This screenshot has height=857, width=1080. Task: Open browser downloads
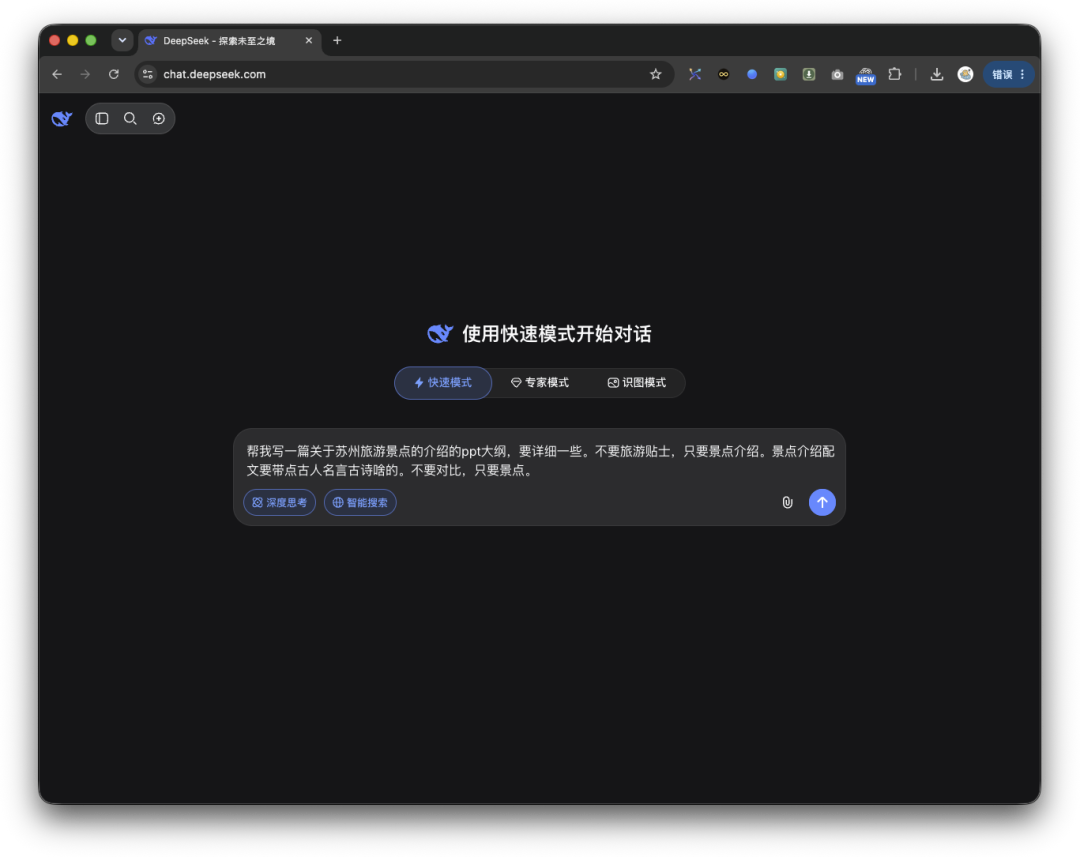(x=936, y=74)
